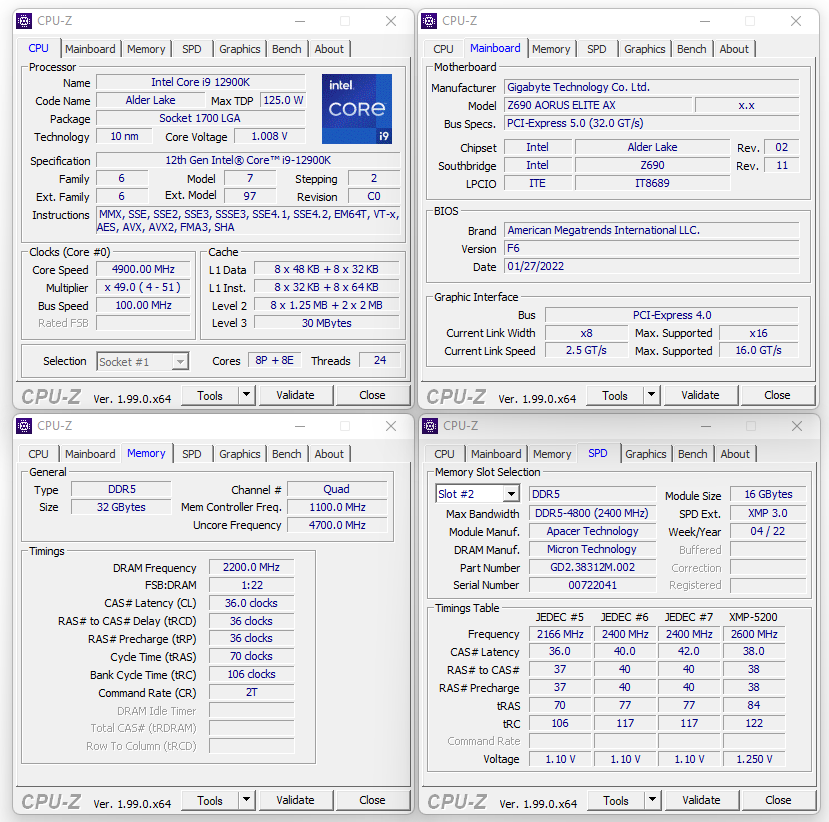
Task: Open About tab in Memory window
Action: tap(329, 454)
